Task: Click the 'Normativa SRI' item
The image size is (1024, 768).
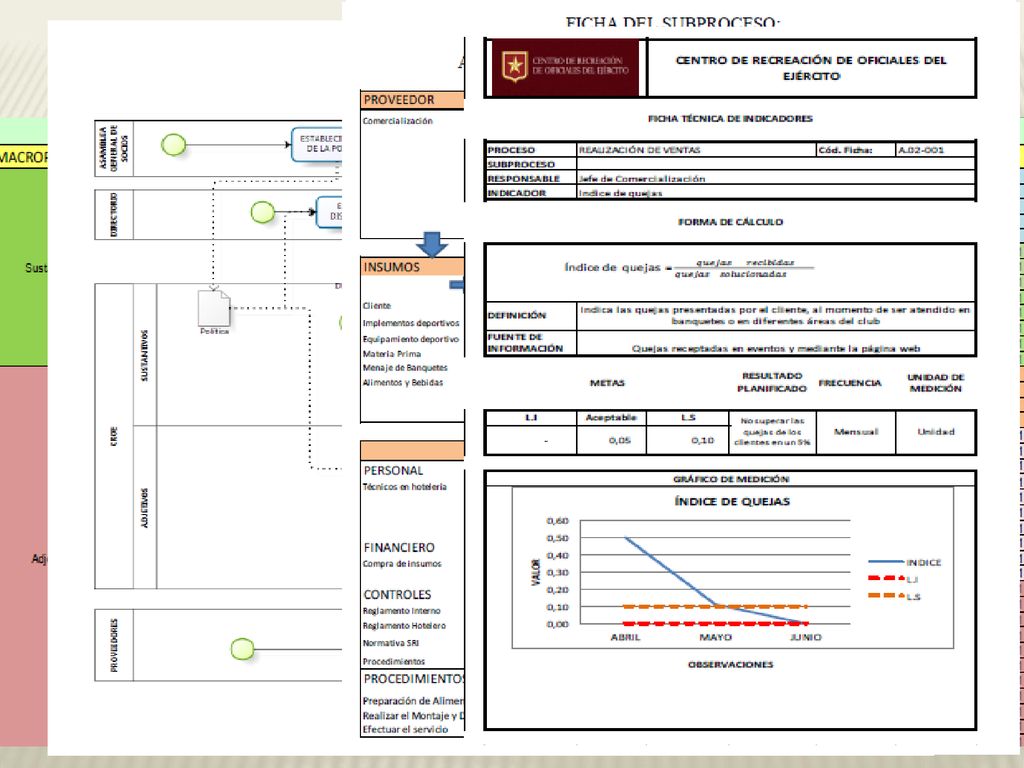Action: click(x=391, y=643)
